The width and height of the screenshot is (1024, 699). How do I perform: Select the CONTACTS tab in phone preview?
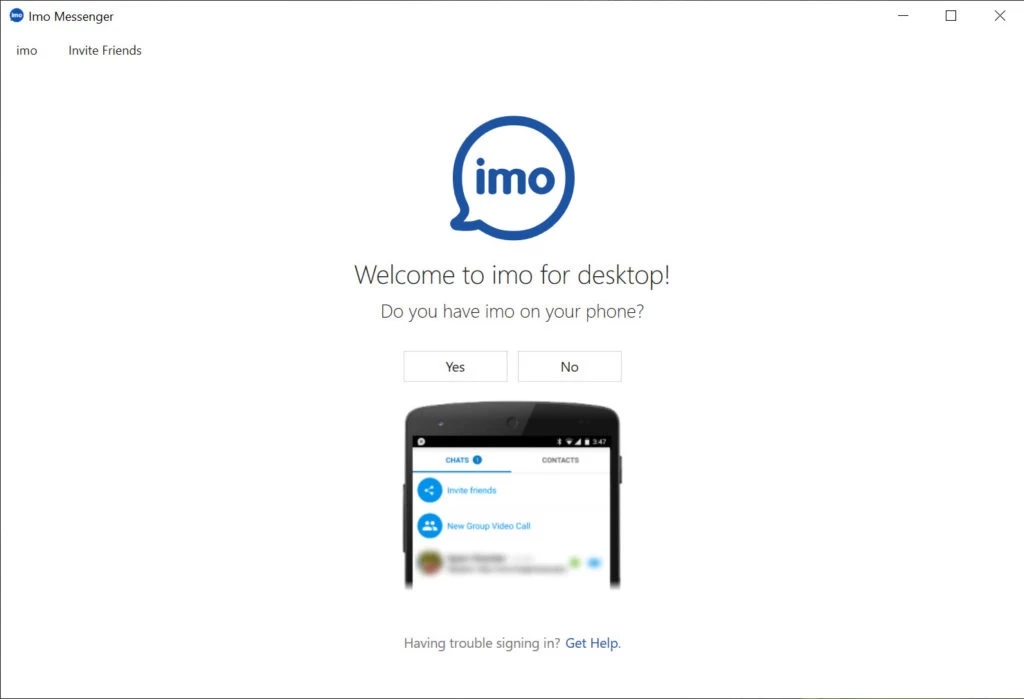(560, 460)
